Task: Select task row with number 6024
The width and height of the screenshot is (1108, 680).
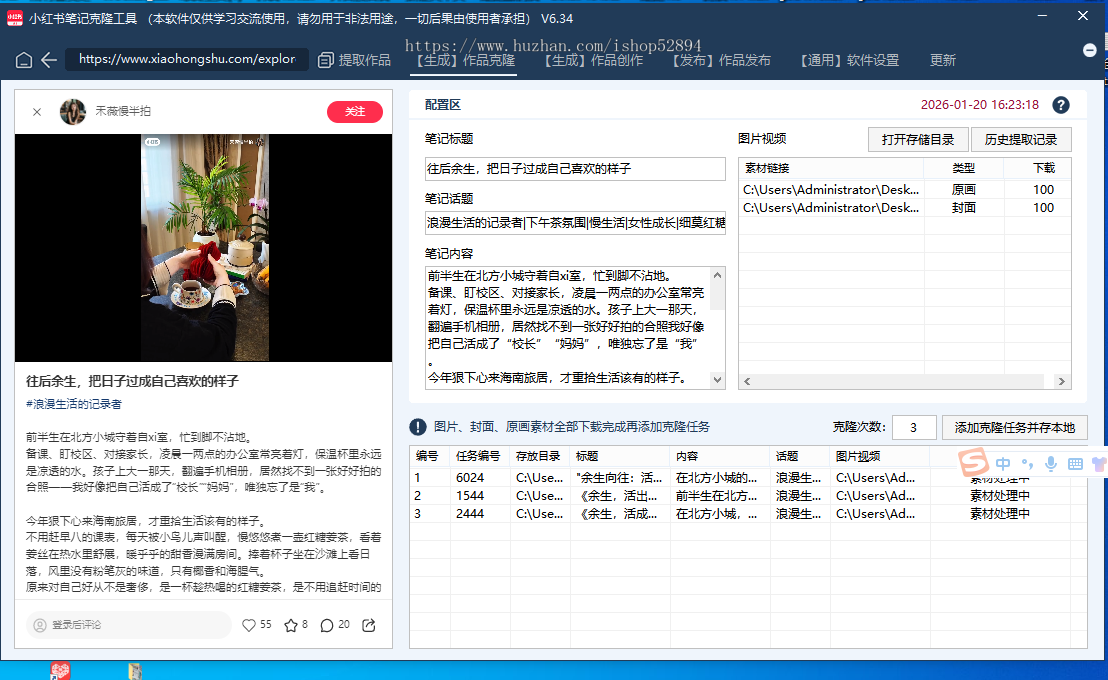Action: pos(748,478)
